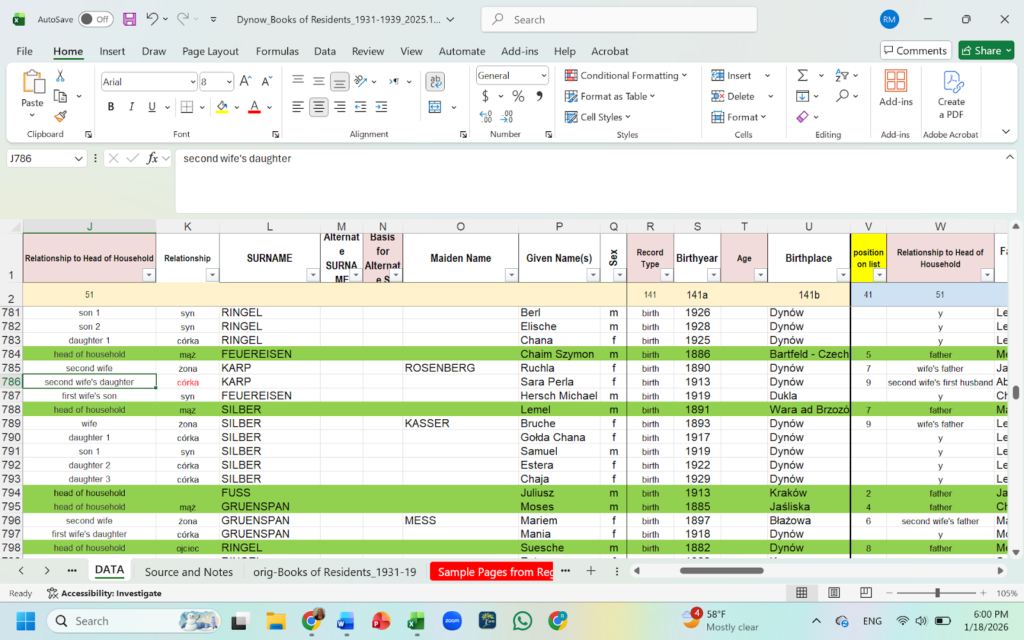Toggle Wrap Text button
Image resolution: width=1024 pixels, height=640 pixels.
tap(435, 82)
